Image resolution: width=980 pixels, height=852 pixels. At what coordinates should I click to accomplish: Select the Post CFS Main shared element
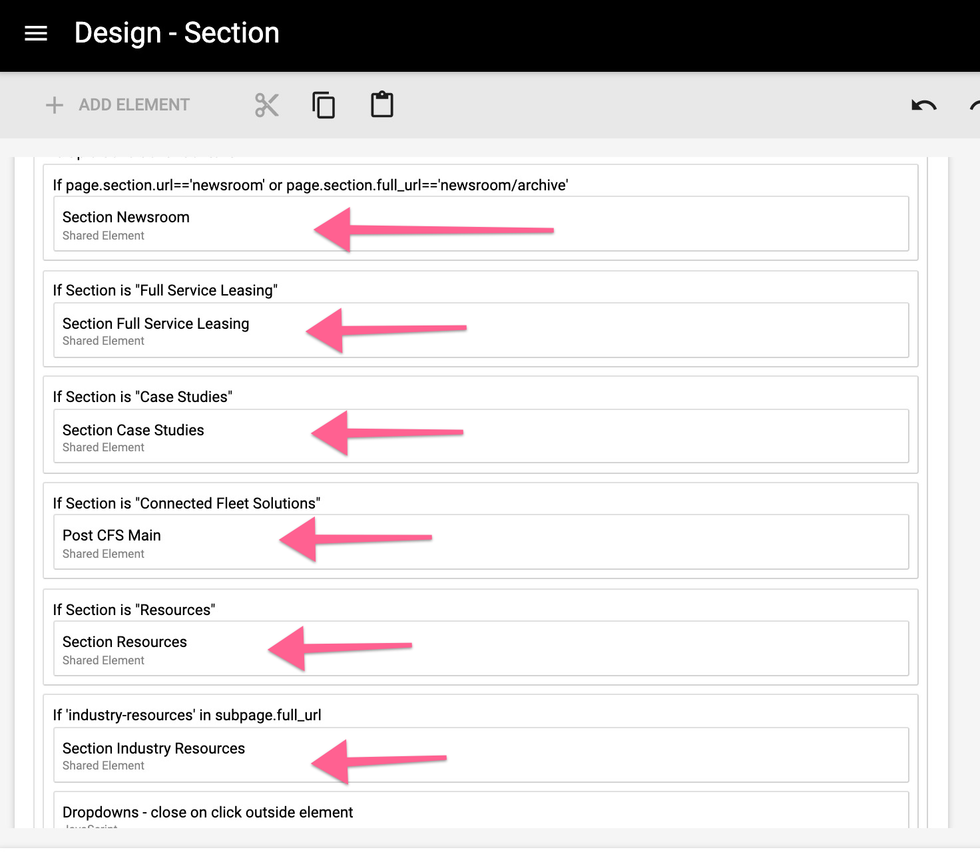pos(112,536)
